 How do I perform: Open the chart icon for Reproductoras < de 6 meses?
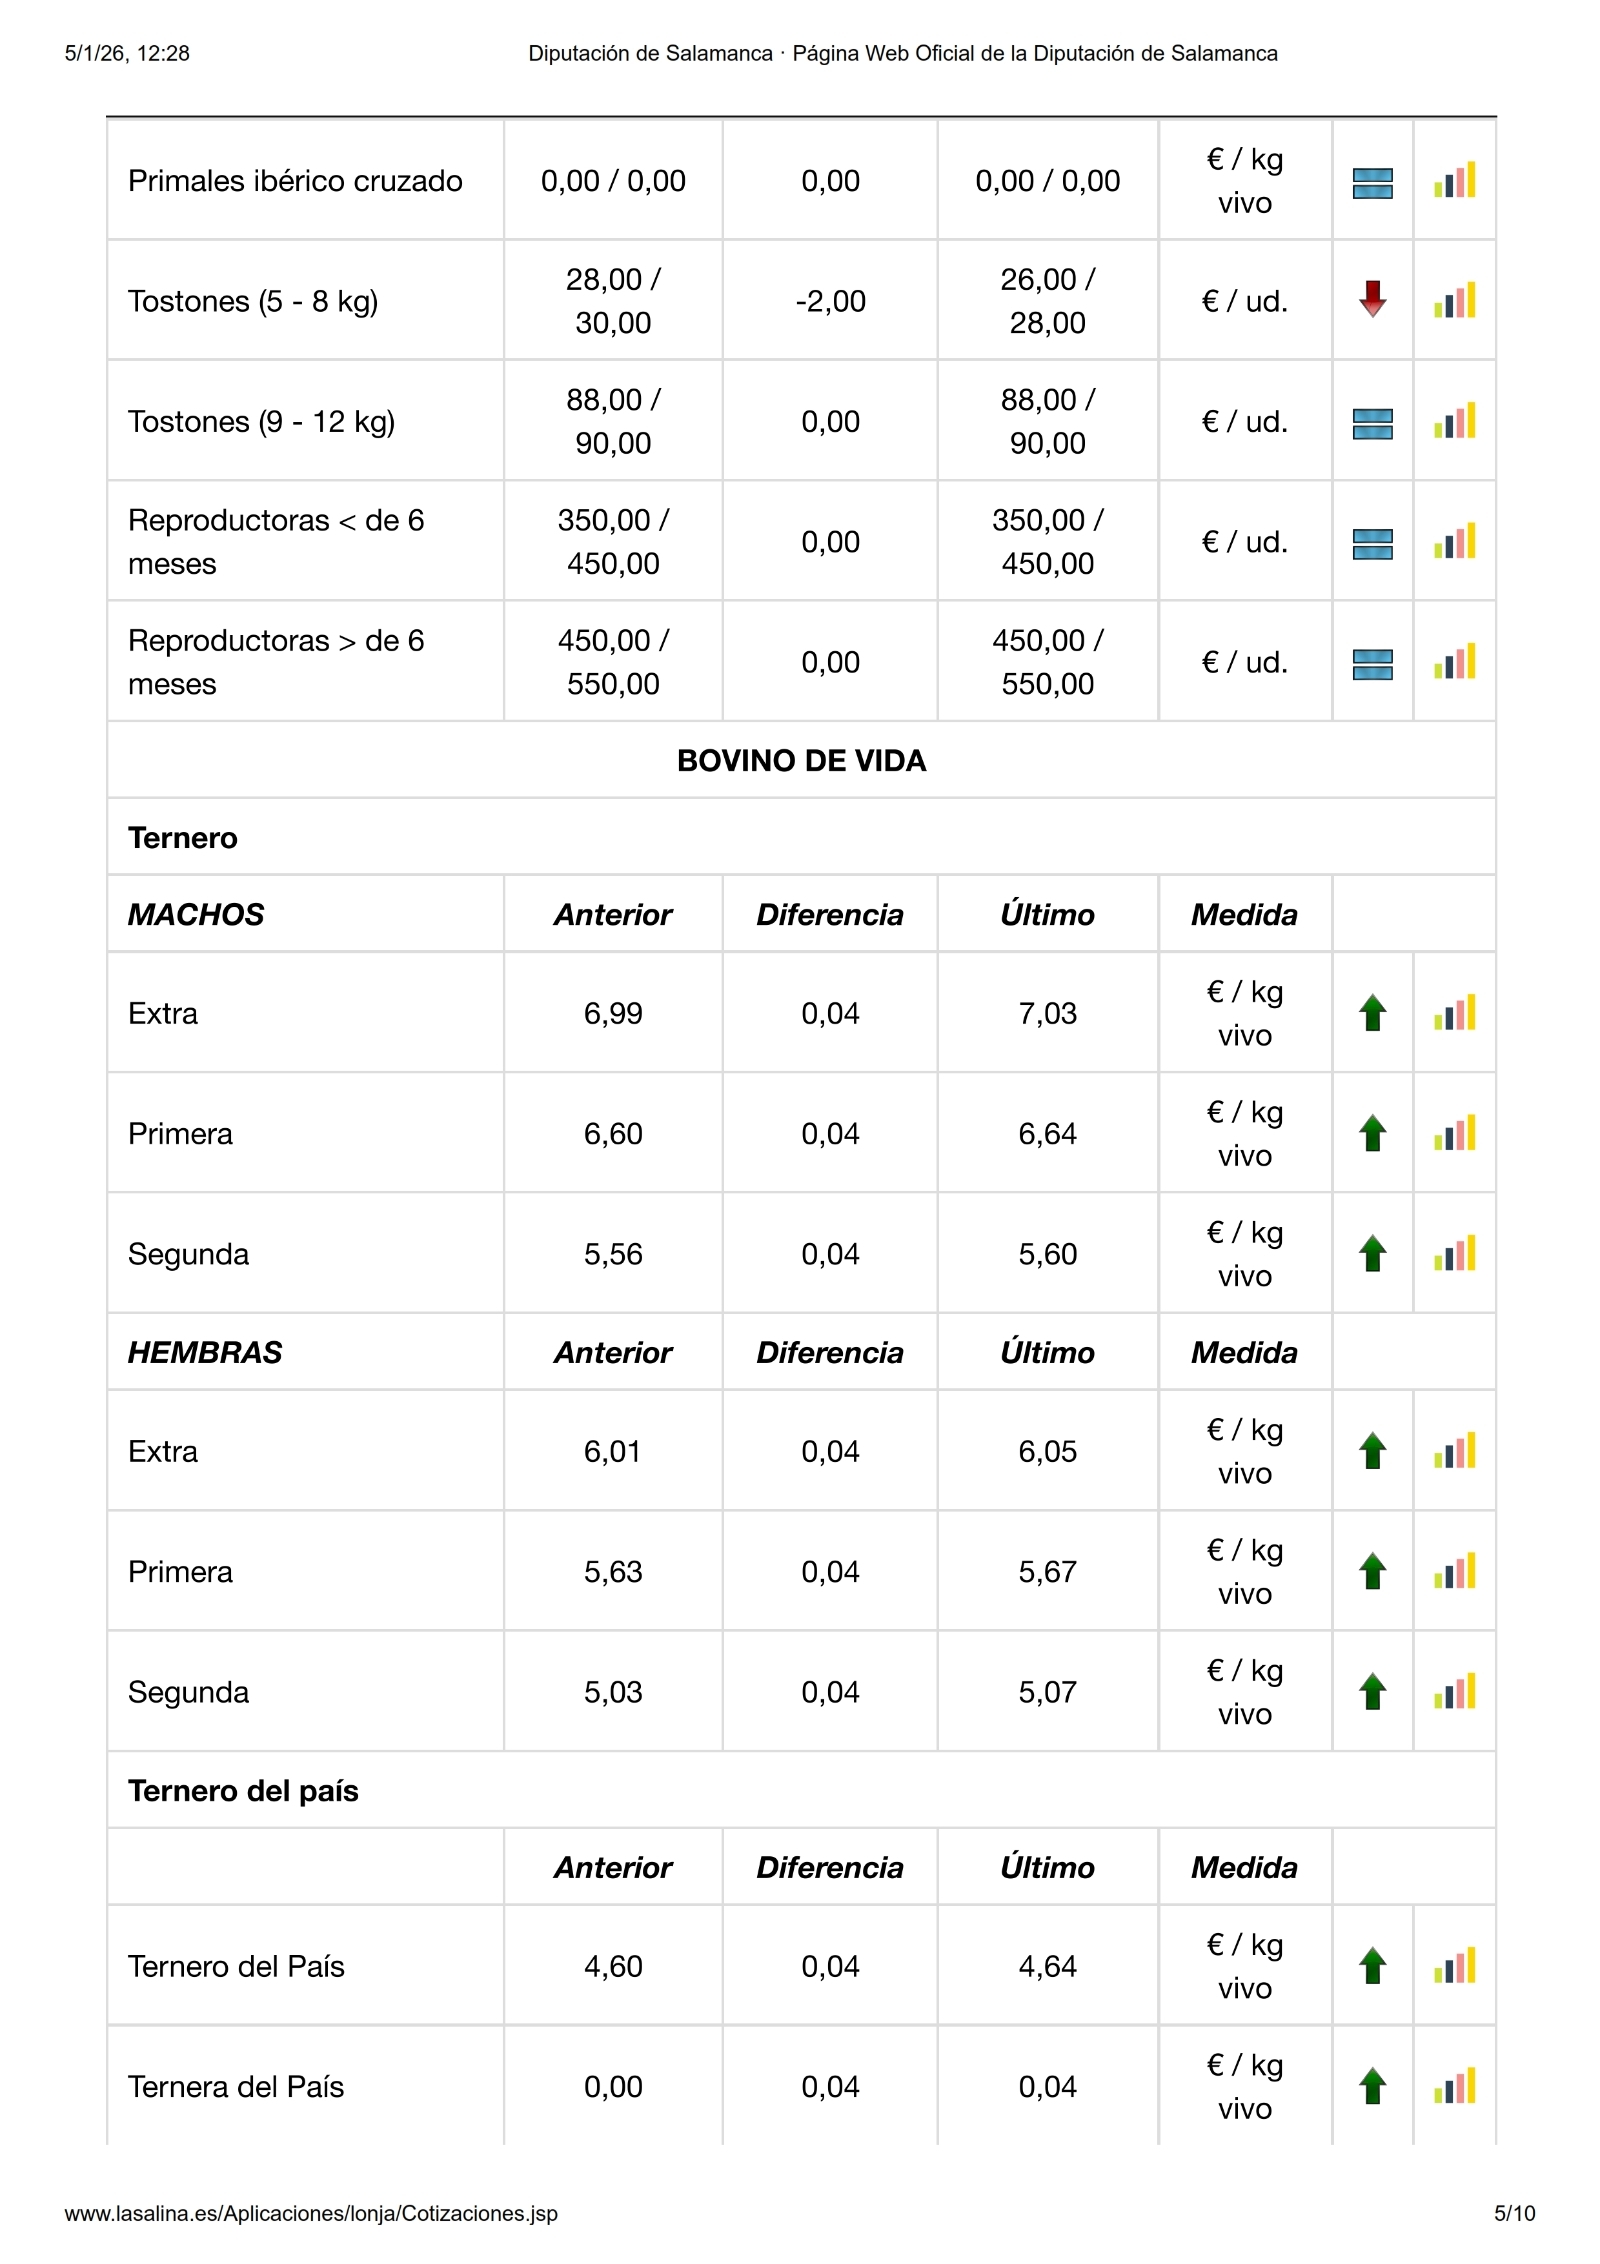click(1454, 542)
